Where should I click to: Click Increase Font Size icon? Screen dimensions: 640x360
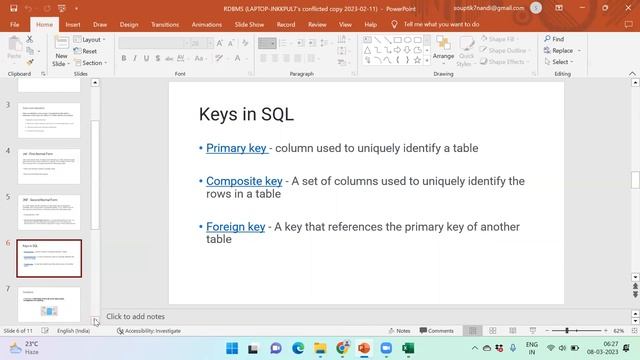[x=220, y=43]
